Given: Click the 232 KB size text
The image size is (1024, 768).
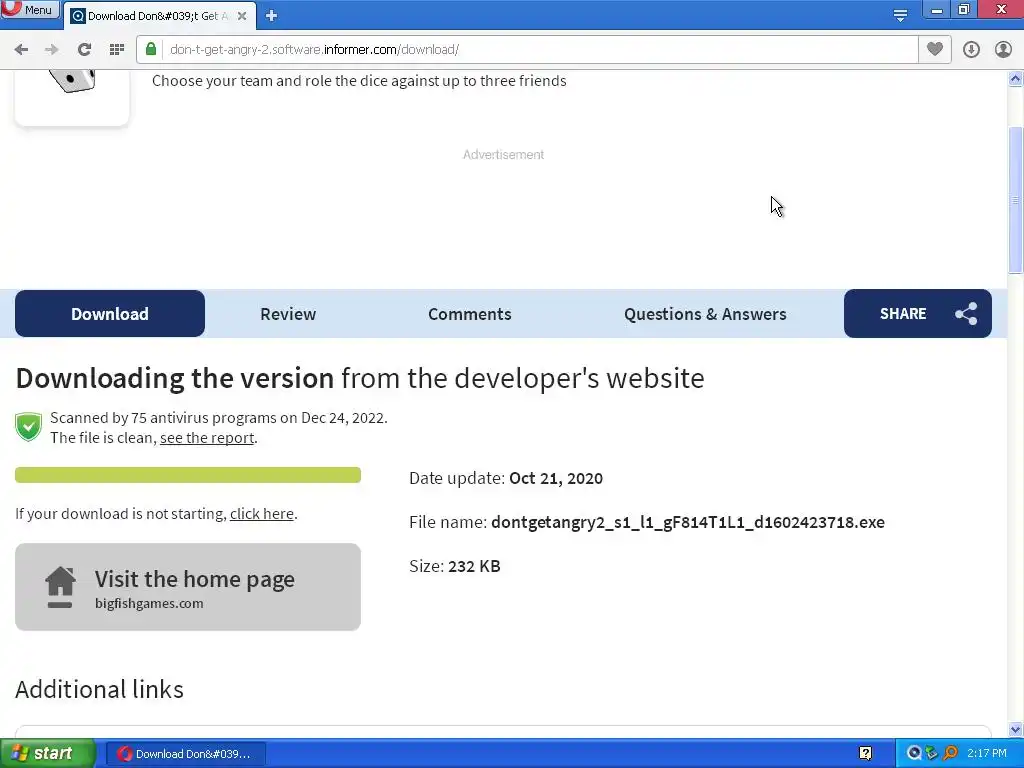Looking at the screenshot, I should [x=474, y=566].
